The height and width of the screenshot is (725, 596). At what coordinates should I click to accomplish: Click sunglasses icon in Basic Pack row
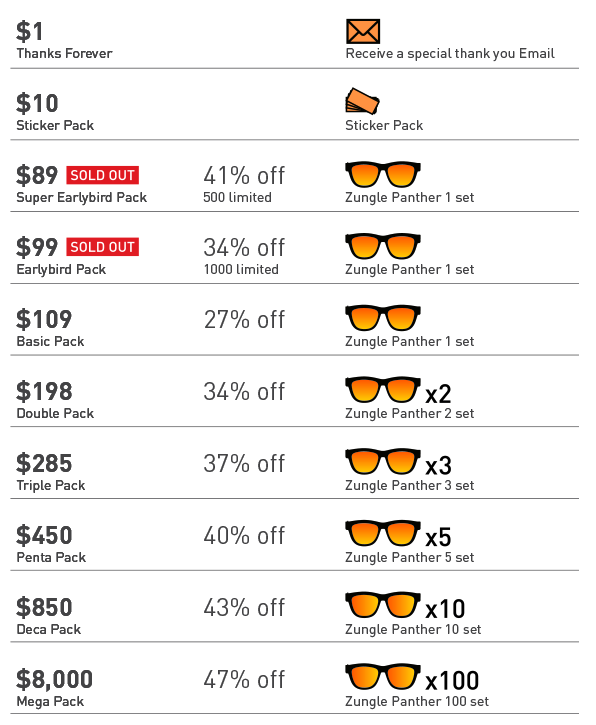pyautogui.click(x=383, y=318)
